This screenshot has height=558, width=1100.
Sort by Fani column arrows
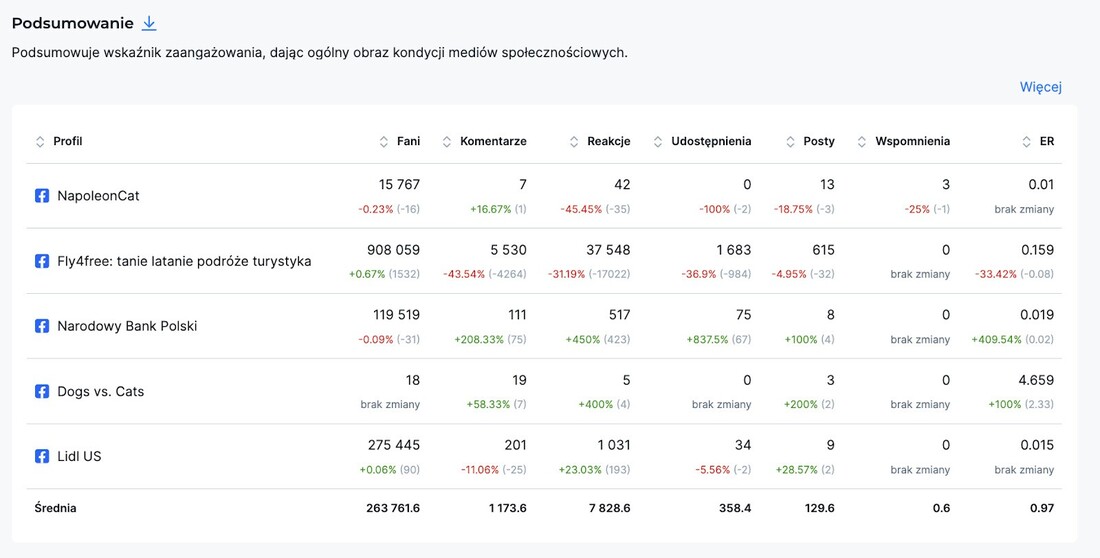tap(384, 142)
